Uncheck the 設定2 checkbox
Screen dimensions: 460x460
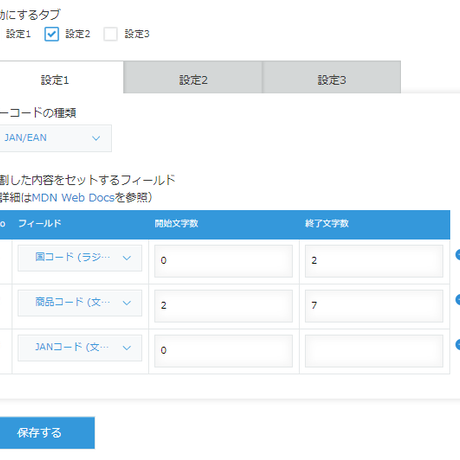click(x=52, y=34)
